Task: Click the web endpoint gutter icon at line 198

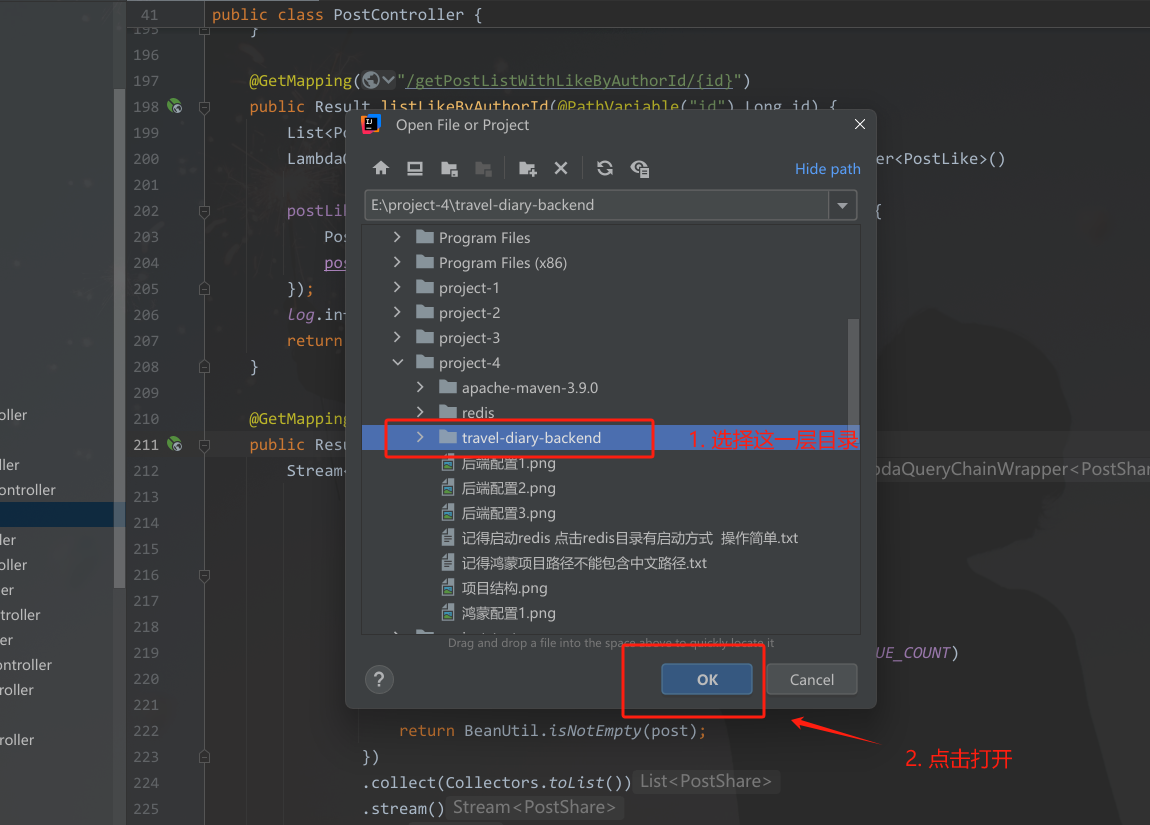Action: click(x=175, y=106)
